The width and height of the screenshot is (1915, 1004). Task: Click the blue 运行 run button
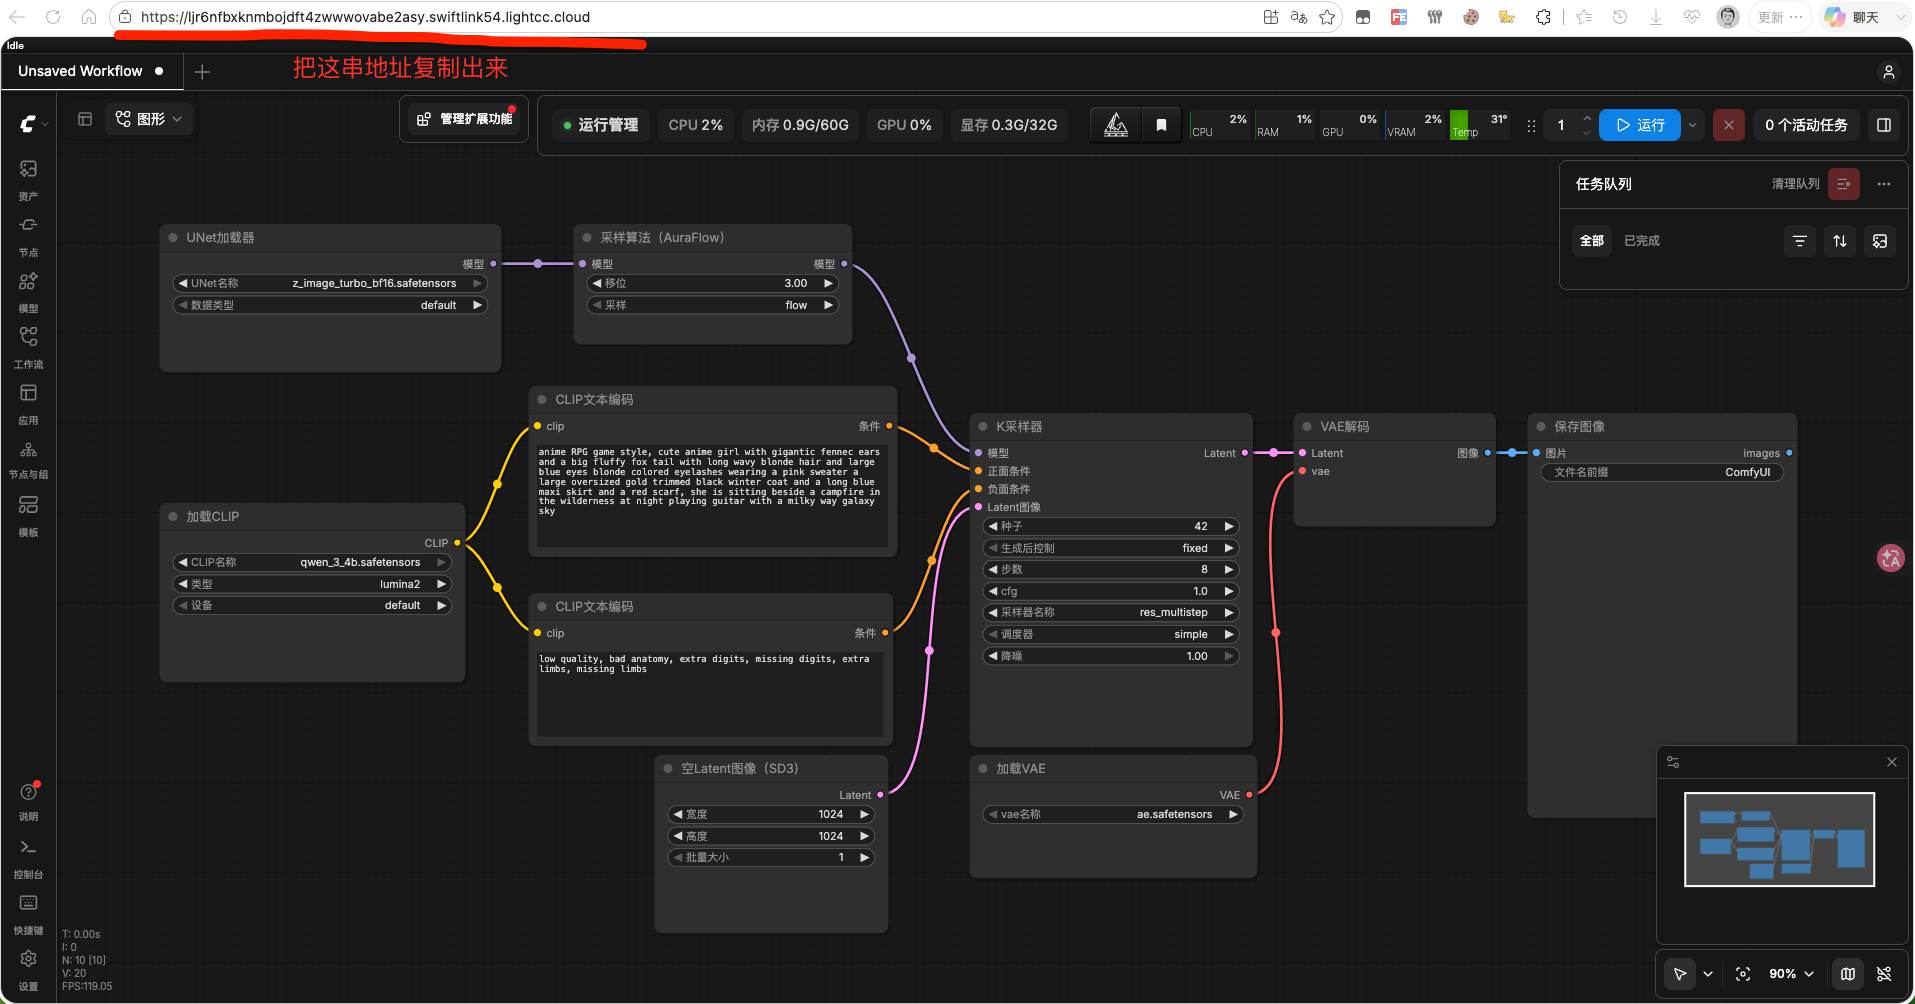click(1641, 125)
